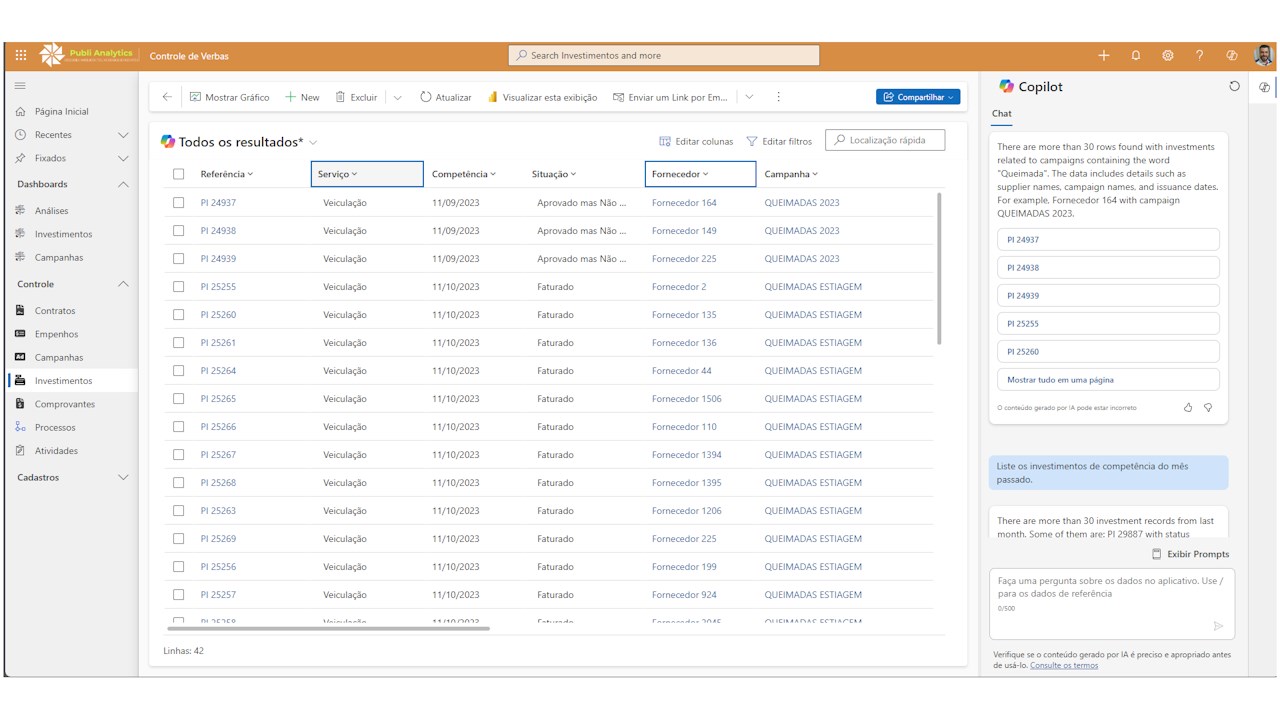Check the row PI 25268 checkbox
This screenshot has height=720, width=1280.
[179, 482]
